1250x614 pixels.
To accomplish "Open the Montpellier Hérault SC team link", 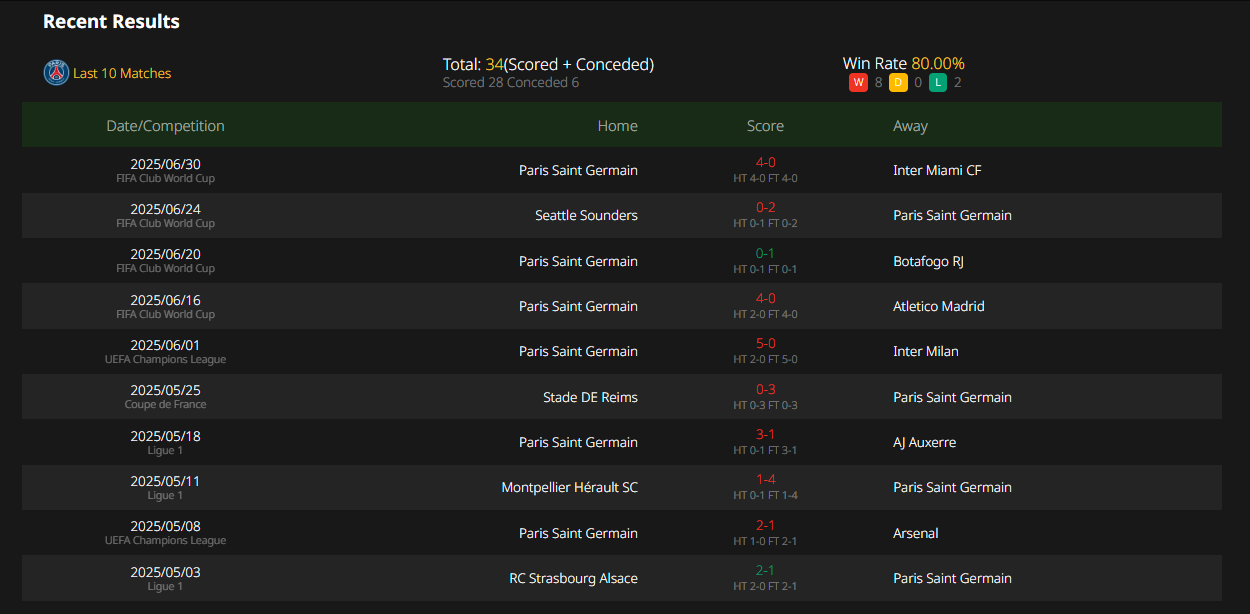I will [x=569, y=487].
